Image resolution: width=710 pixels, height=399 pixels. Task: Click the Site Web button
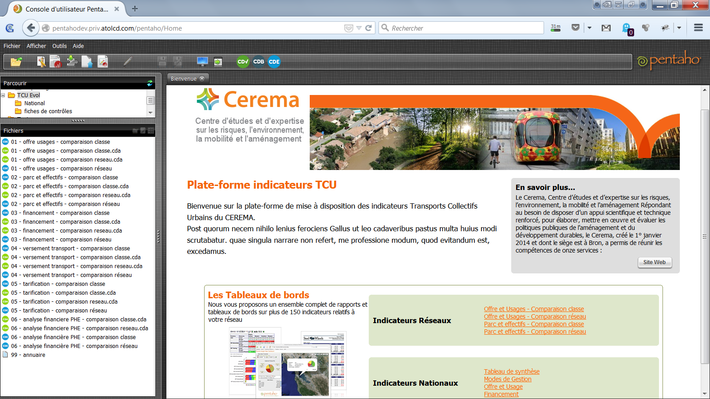(x=654, y=262)
